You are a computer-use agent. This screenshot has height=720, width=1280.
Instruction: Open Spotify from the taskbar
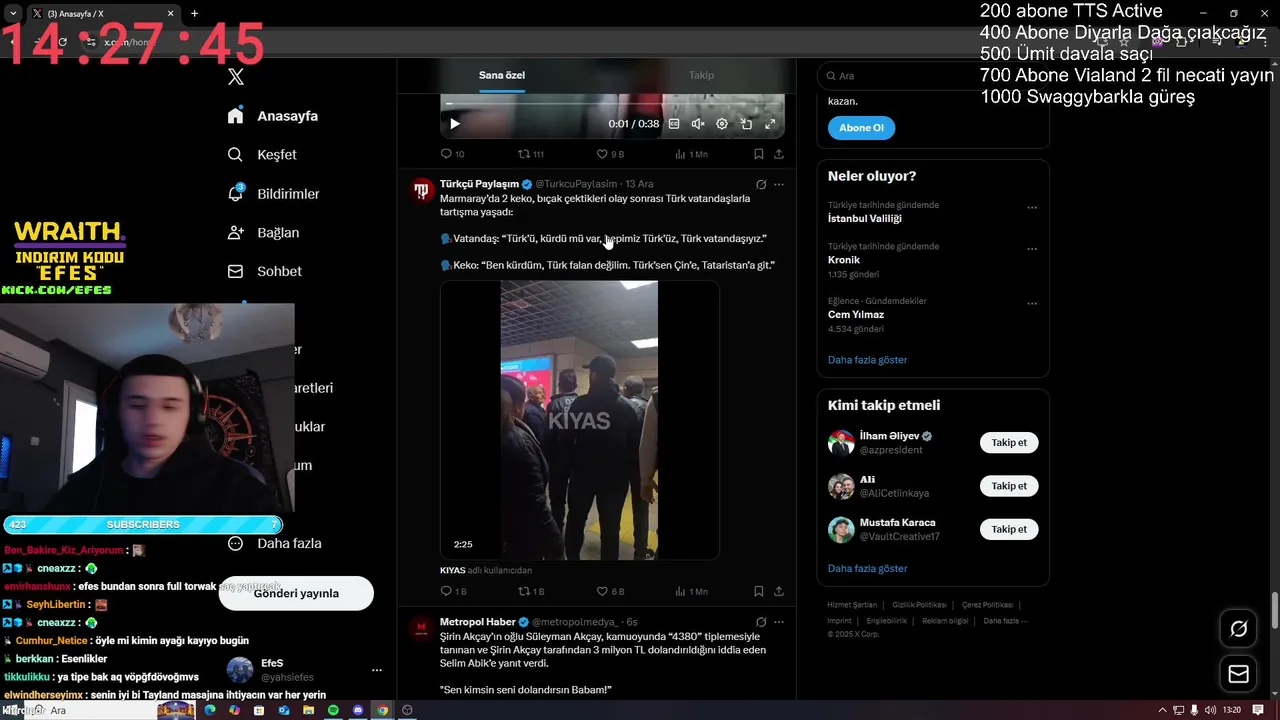333,710
